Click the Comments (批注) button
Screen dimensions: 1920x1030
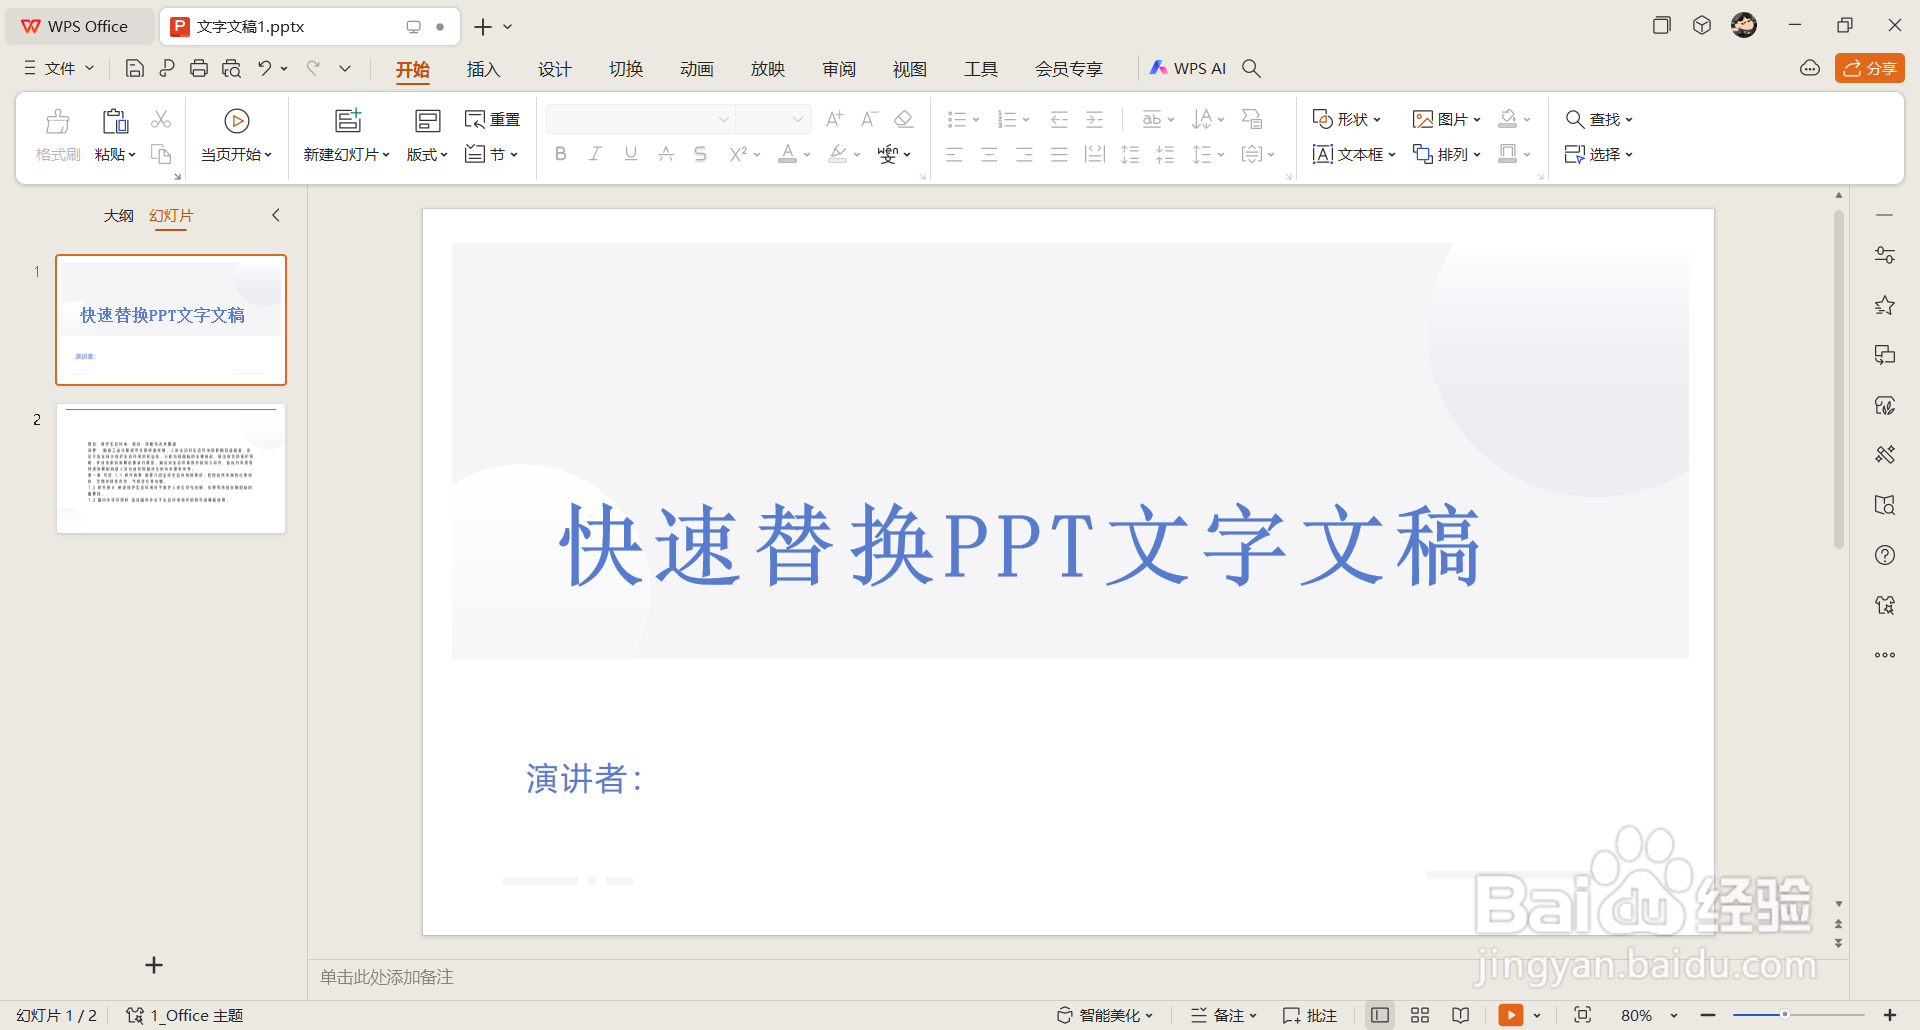[1310, 1015]
